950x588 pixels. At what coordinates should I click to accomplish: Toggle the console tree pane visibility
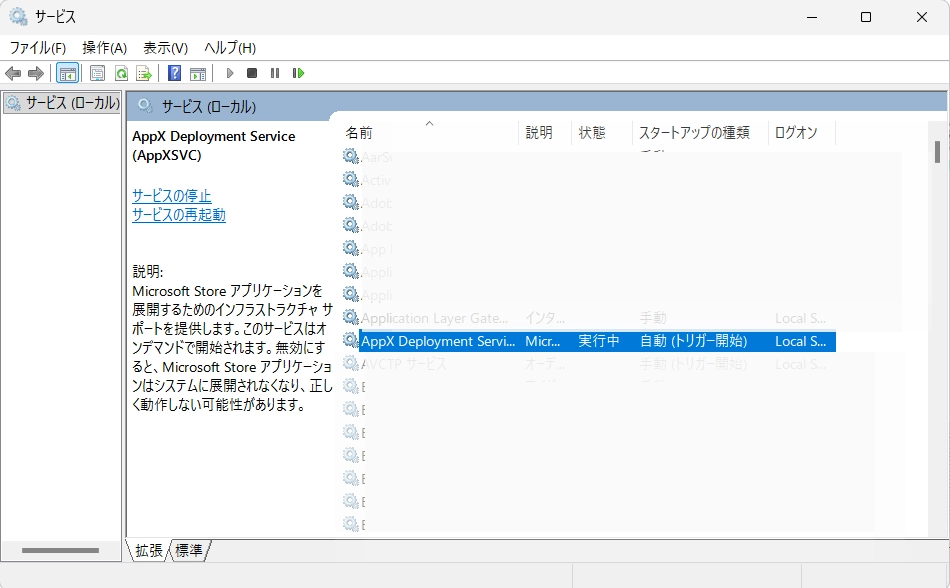coord(67,72)
